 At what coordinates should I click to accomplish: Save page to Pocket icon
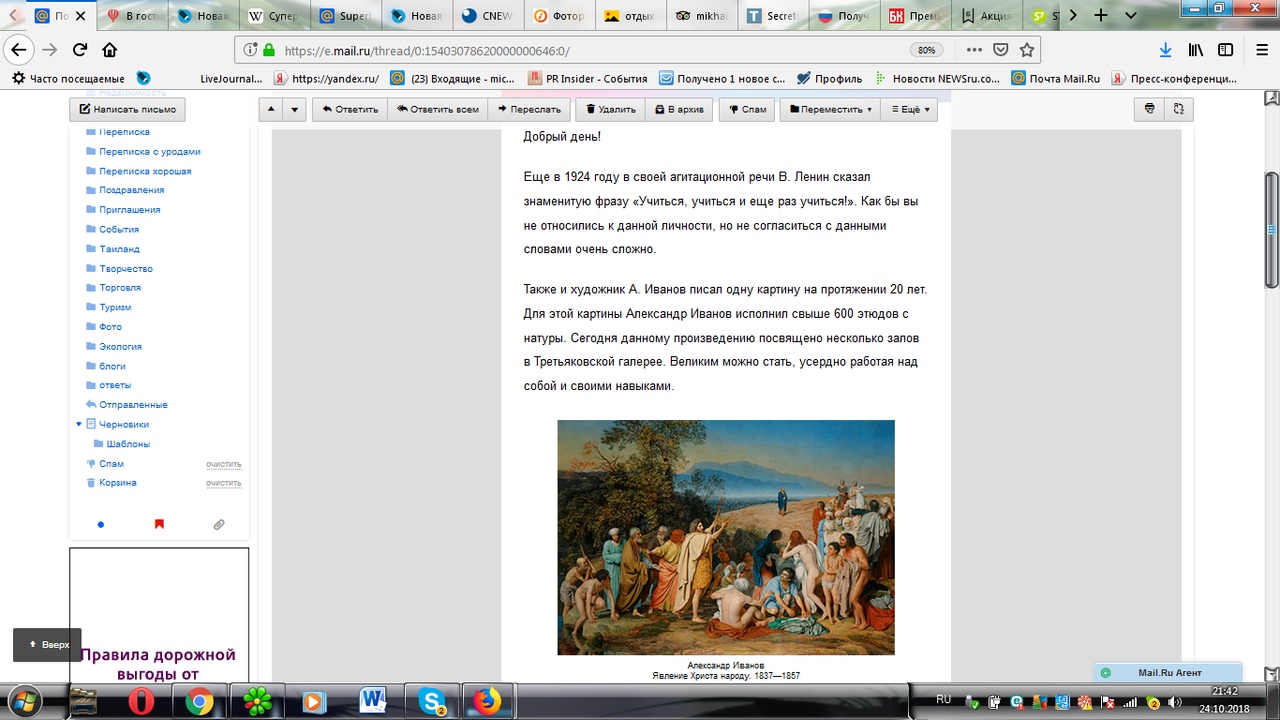coord(1001,50)
